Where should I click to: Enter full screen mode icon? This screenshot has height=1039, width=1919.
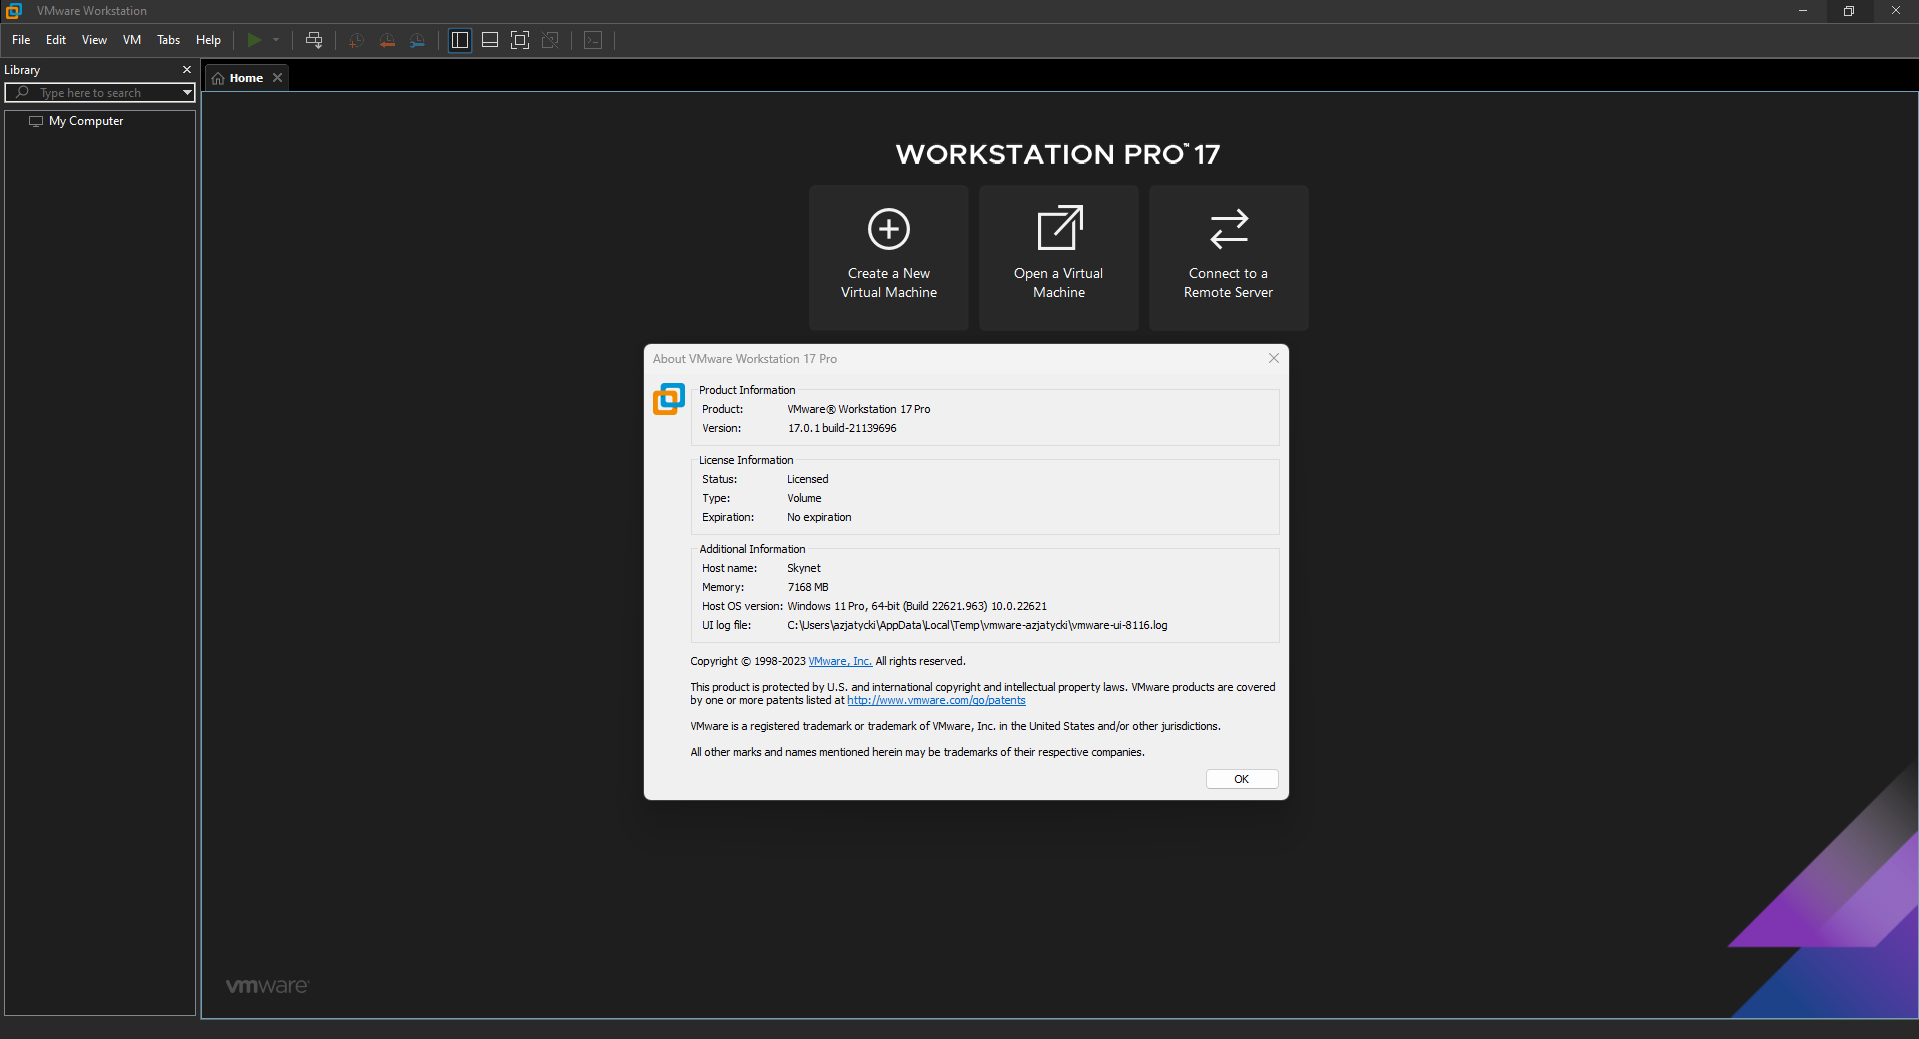[x=520, y=40]
